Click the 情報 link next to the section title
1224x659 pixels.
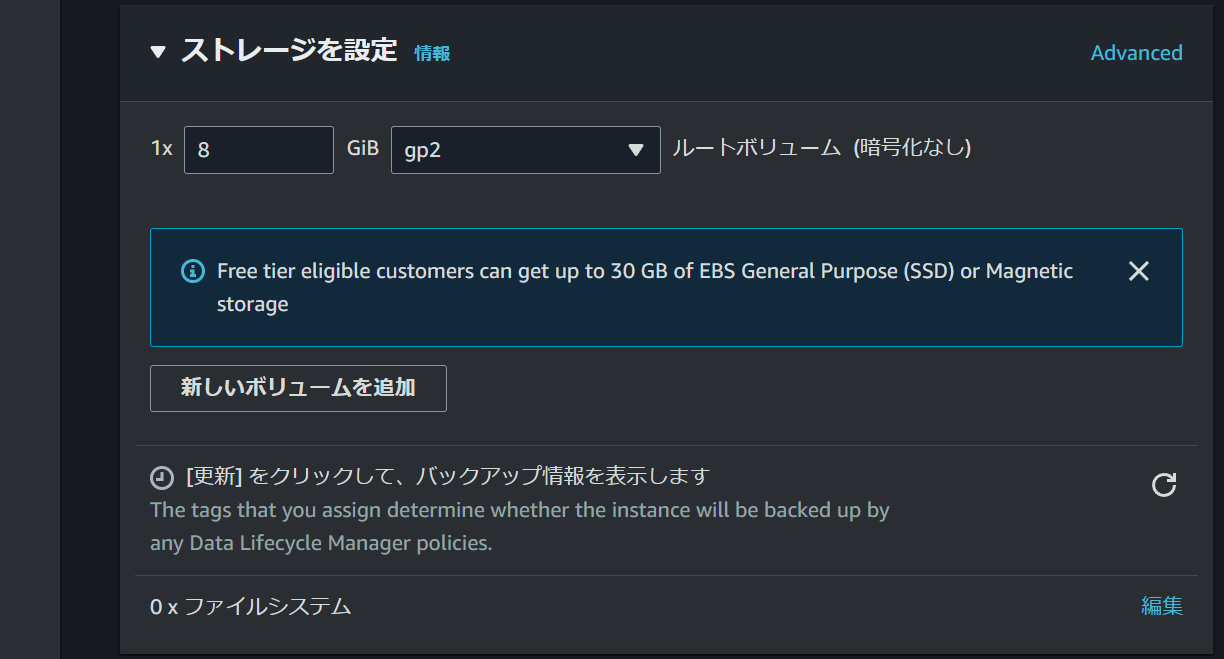pyautogui.click(x=432, y=54)
